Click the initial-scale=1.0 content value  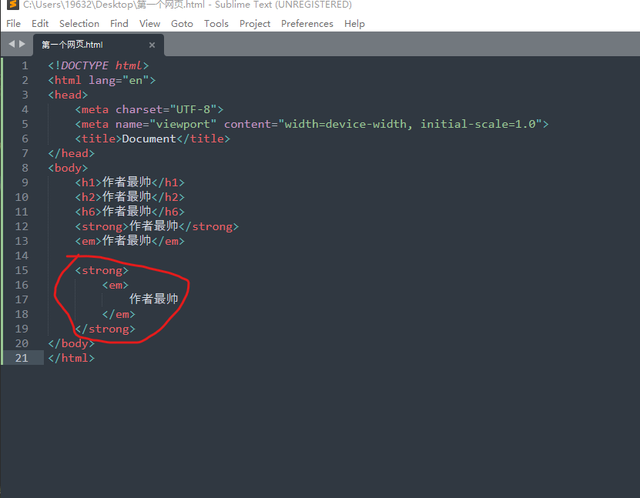click(478, 124)
